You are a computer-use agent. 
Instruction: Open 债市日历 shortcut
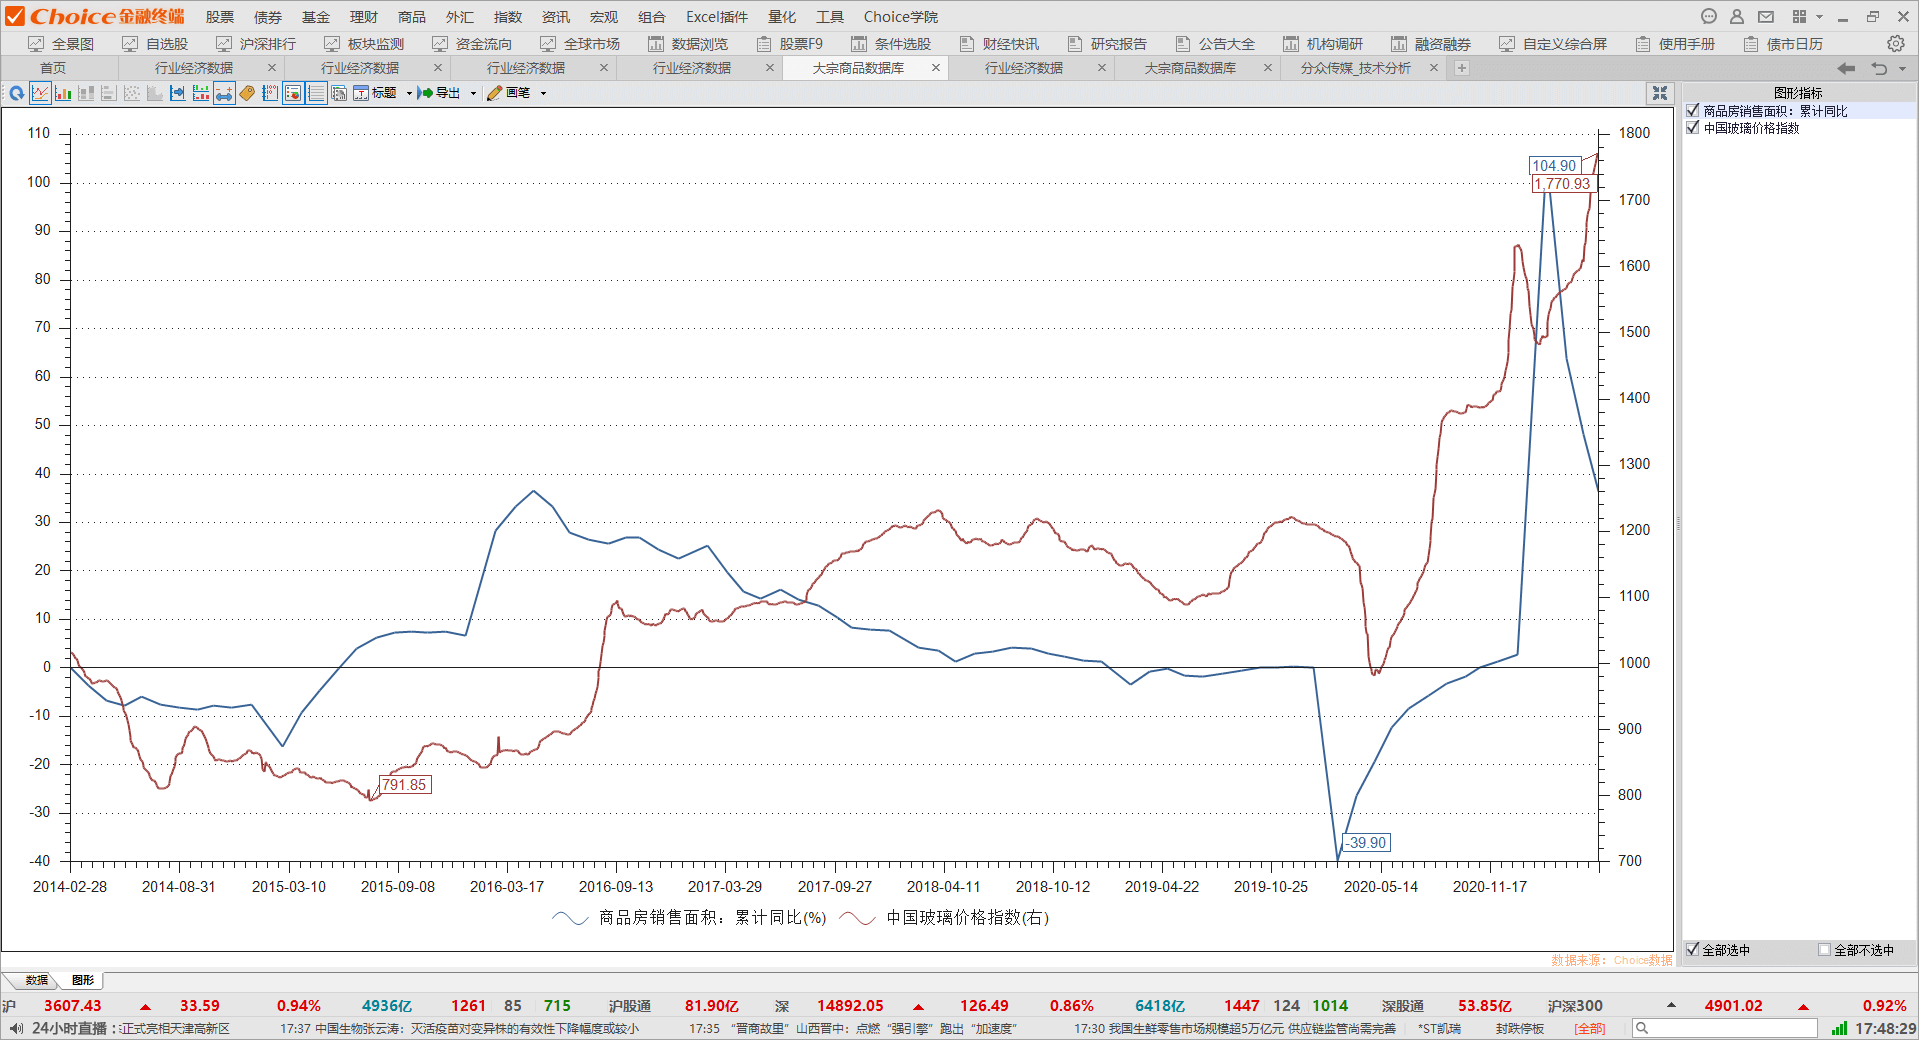(x=1783, y=44)
